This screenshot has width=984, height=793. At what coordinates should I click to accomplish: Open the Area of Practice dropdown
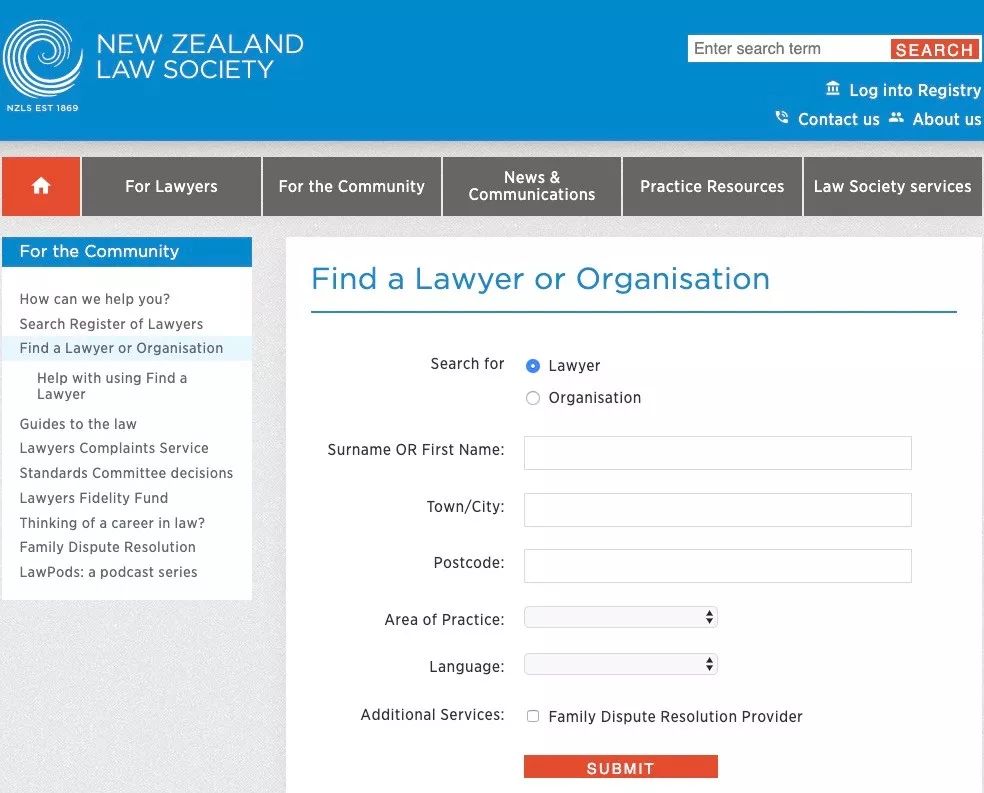621,617
